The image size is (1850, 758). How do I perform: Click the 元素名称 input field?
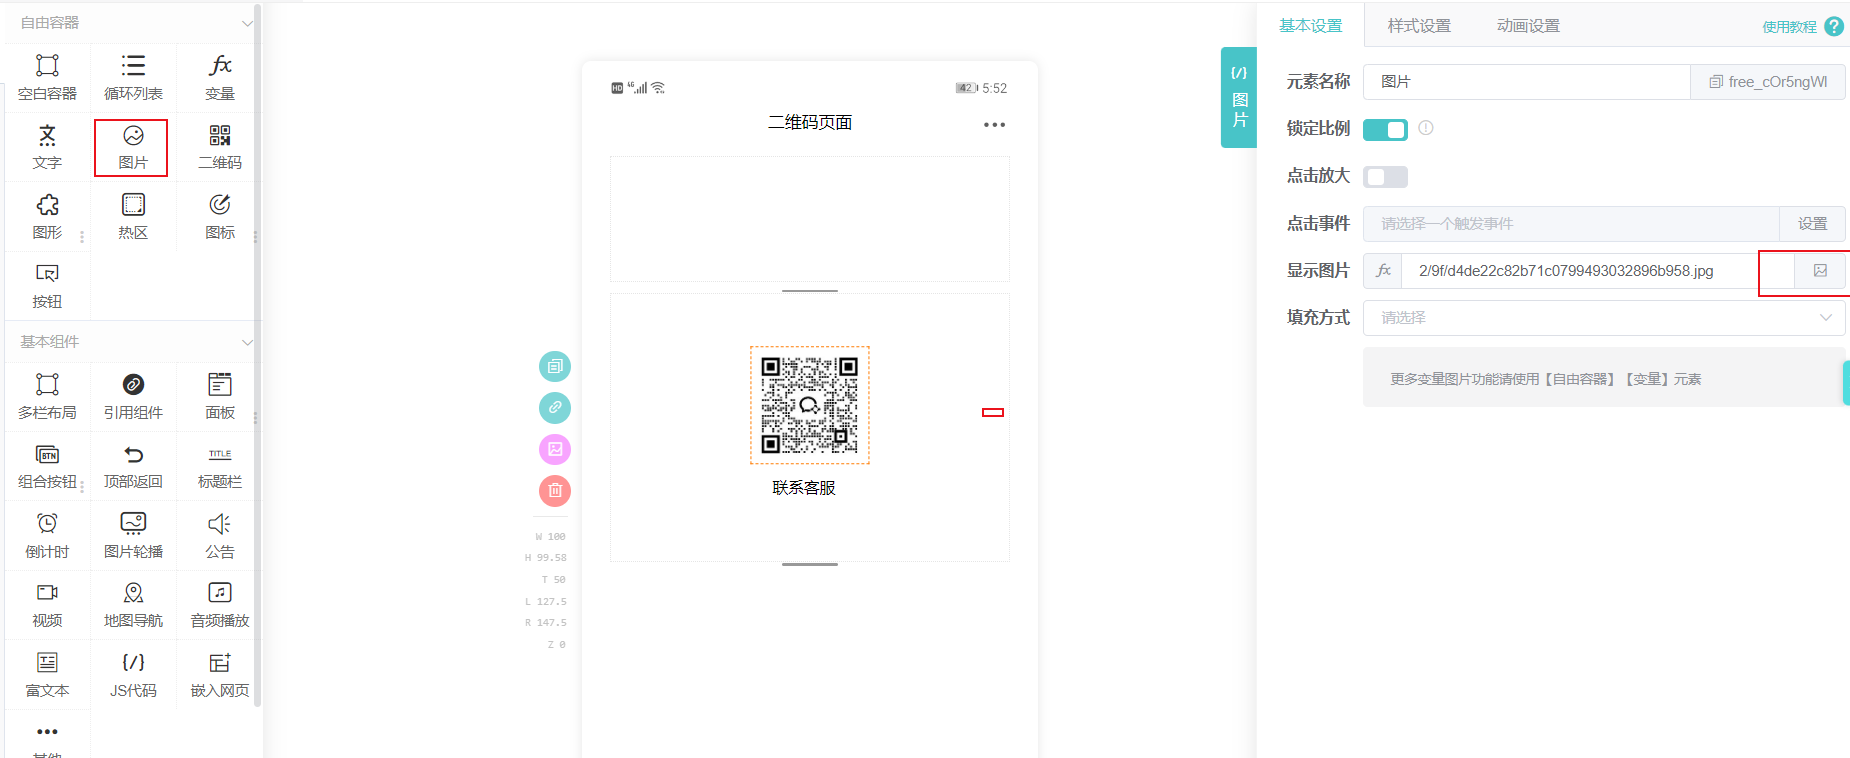1527,82
